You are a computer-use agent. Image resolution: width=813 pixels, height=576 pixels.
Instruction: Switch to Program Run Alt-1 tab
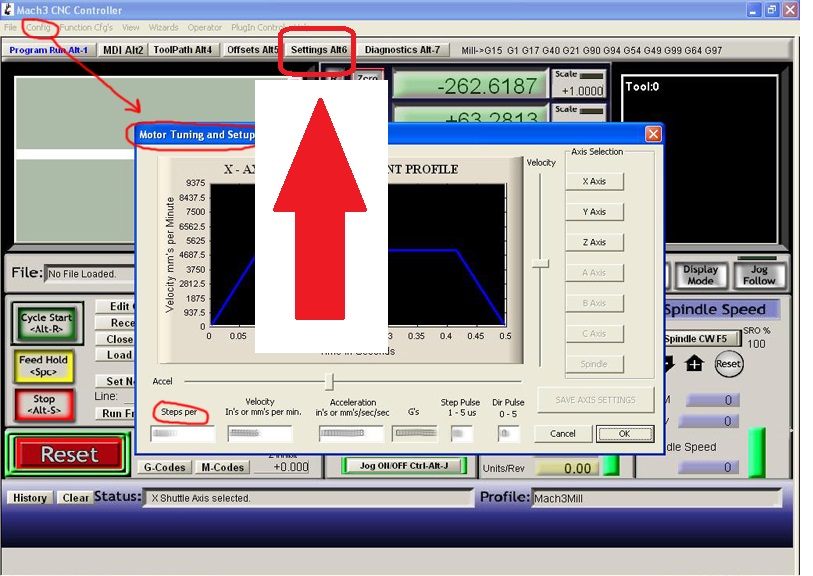49,50
